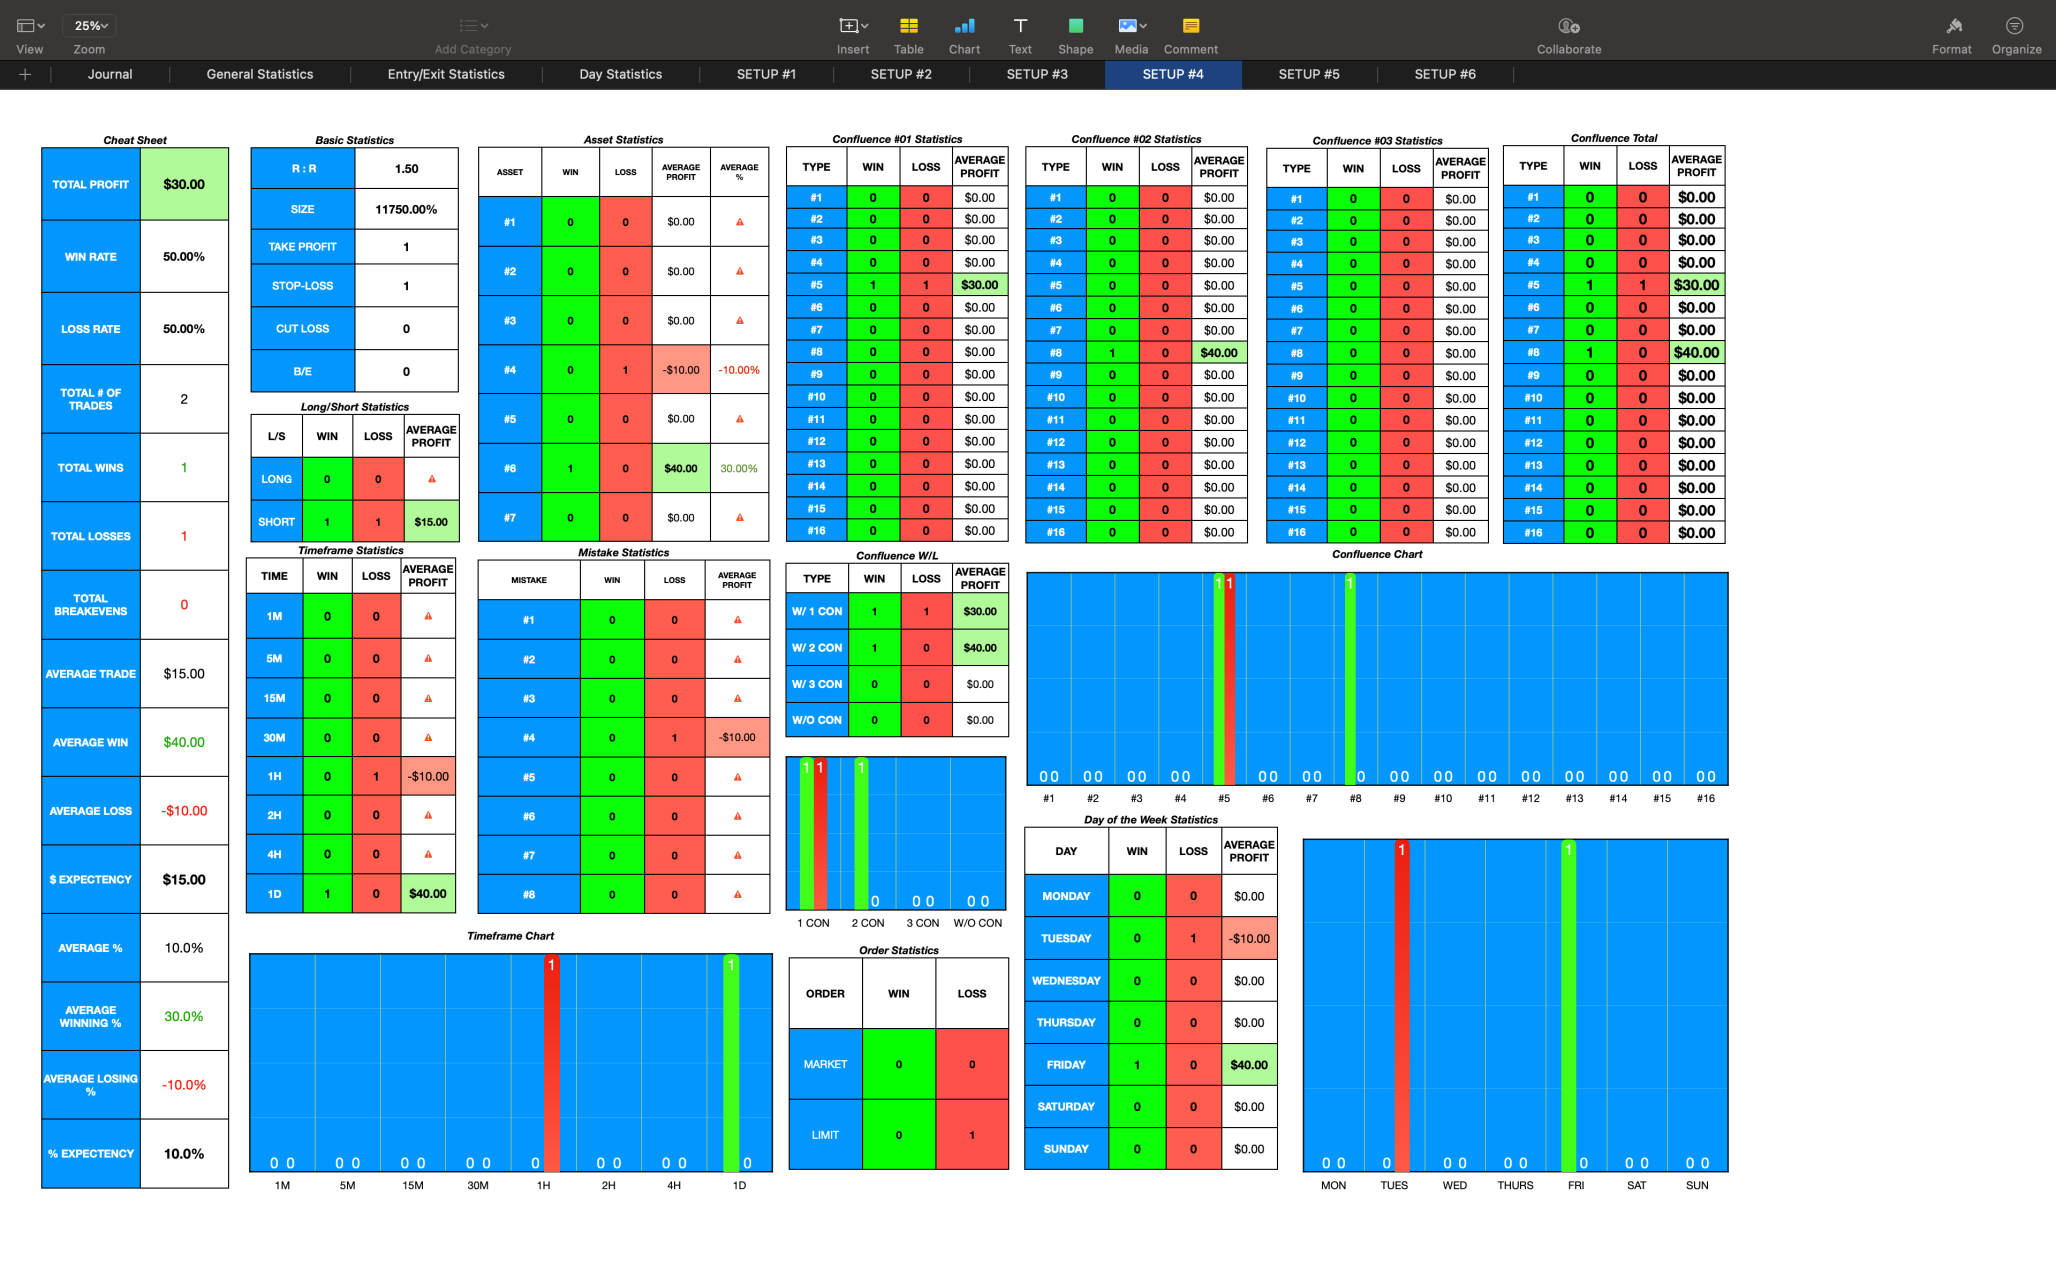Expand the 25% zoom dropdown

(90, 26)
